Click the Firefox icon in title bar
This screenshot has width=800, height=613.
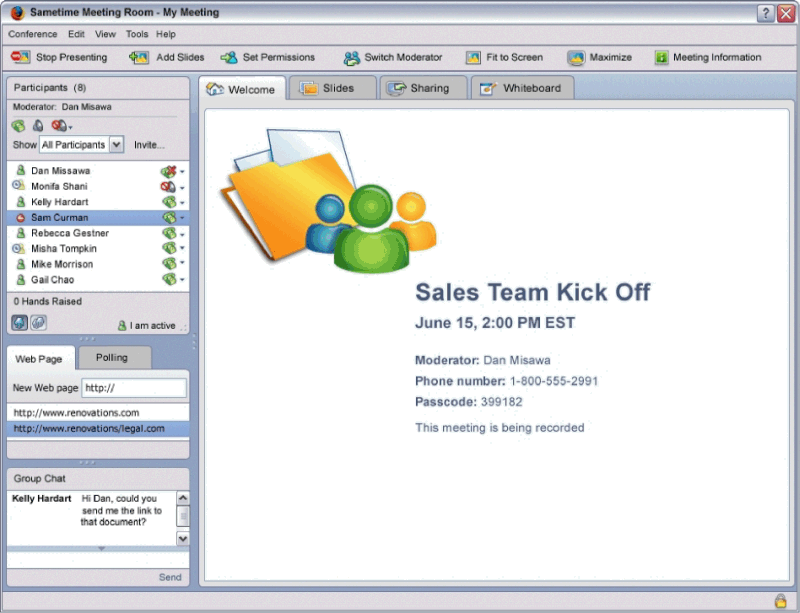[x=17, y=13]
